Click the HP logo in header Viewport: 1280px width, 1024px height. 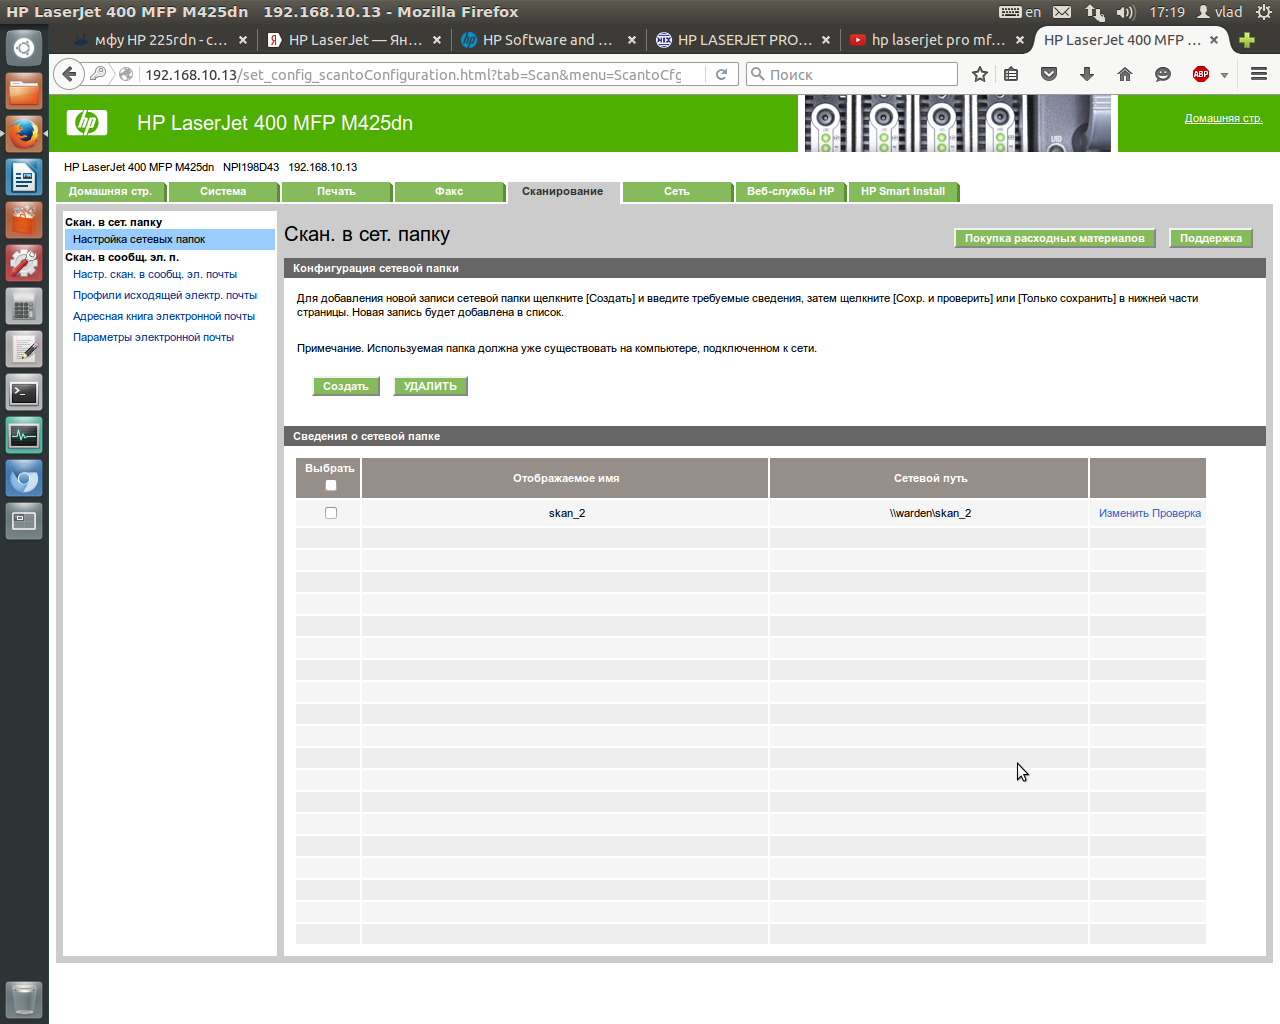[87, 123]
